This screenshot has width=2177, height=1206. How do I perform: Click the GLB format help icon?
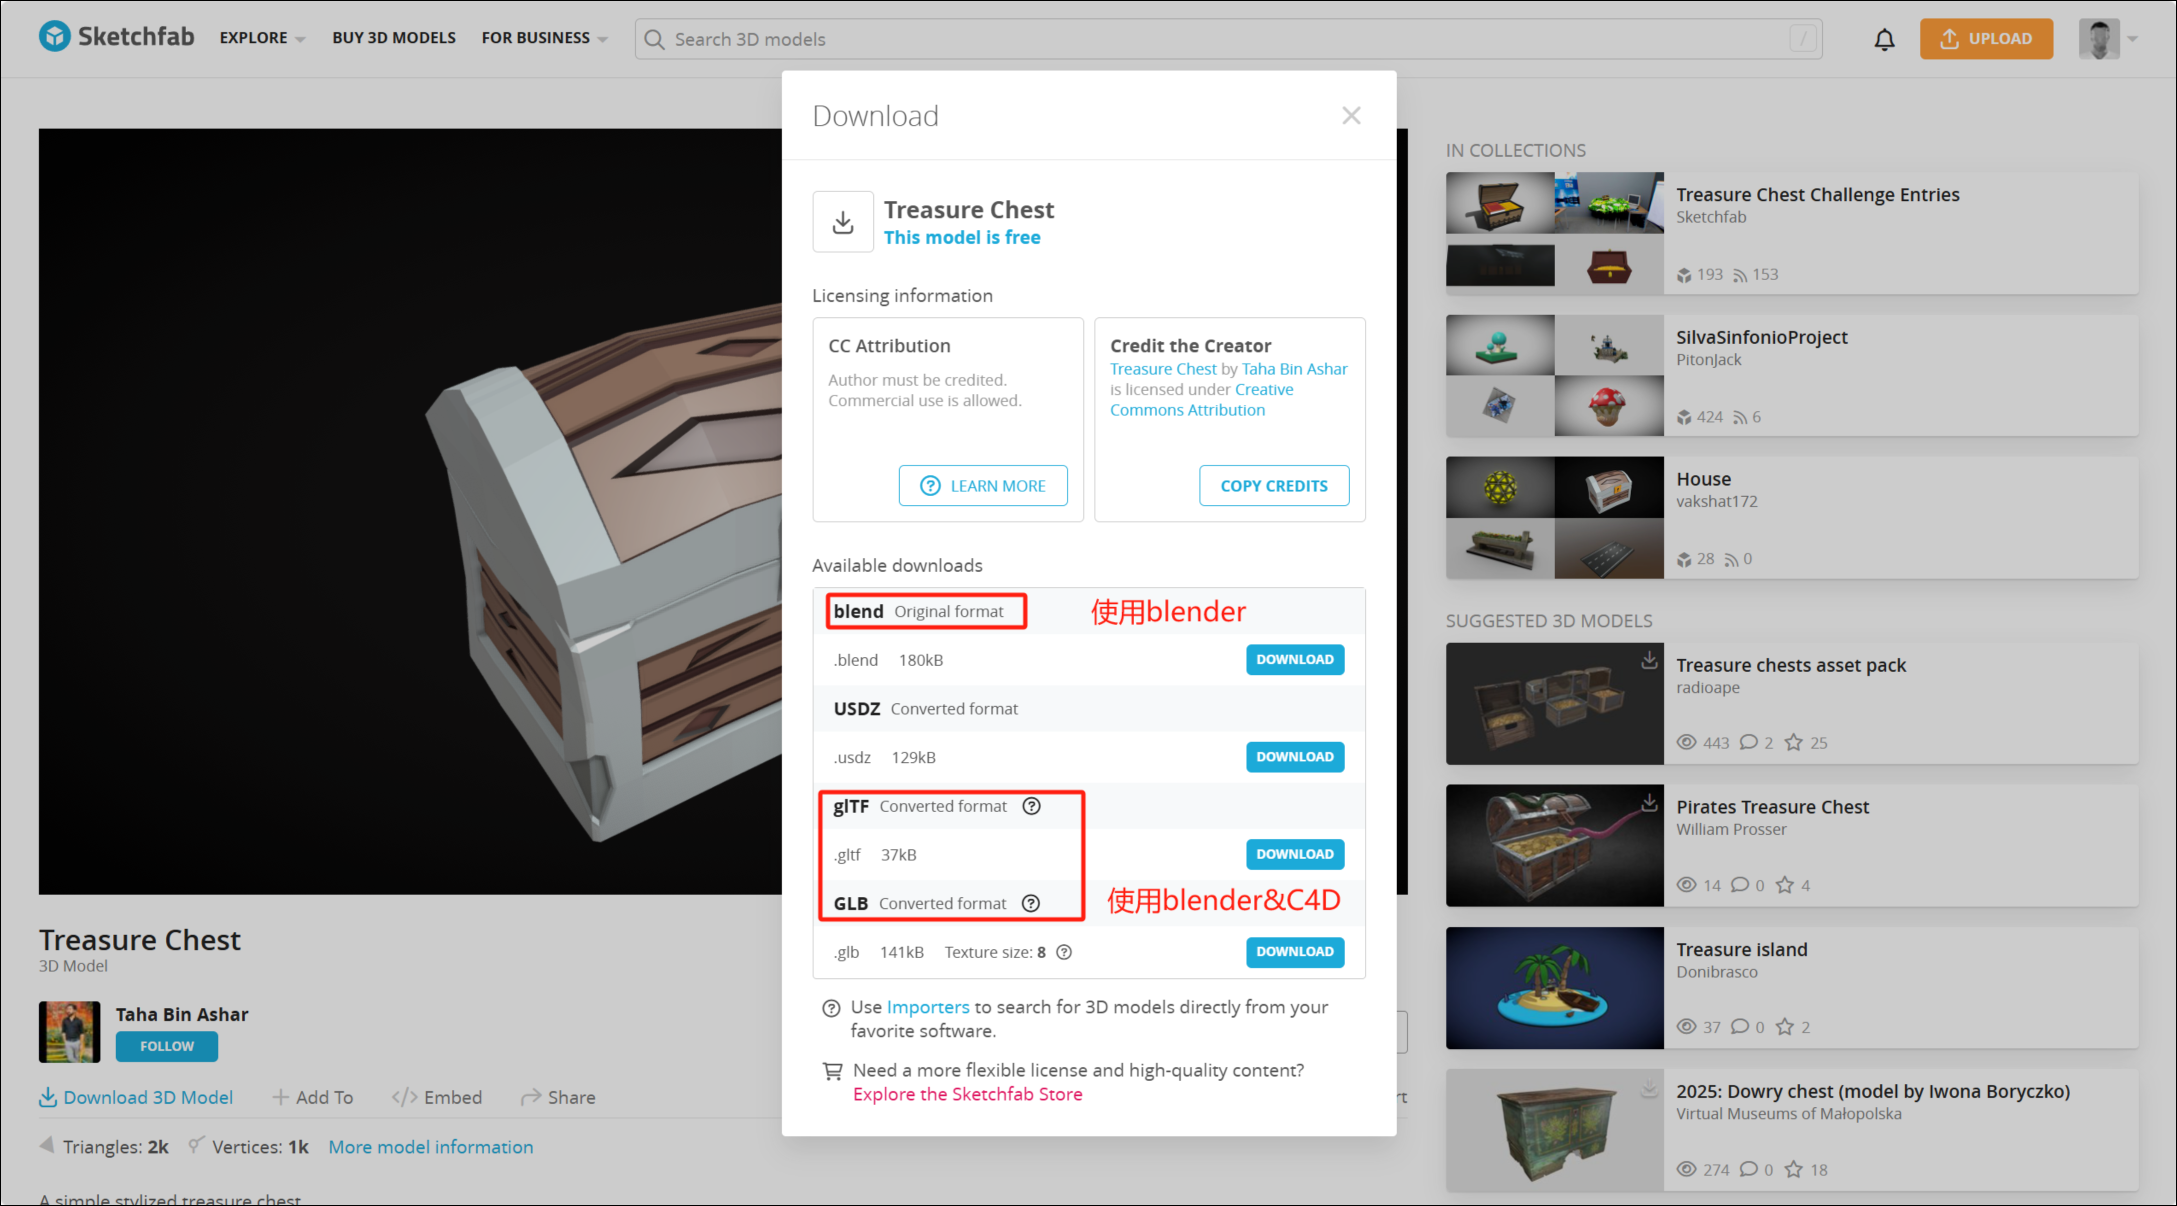click(1030, 903)
